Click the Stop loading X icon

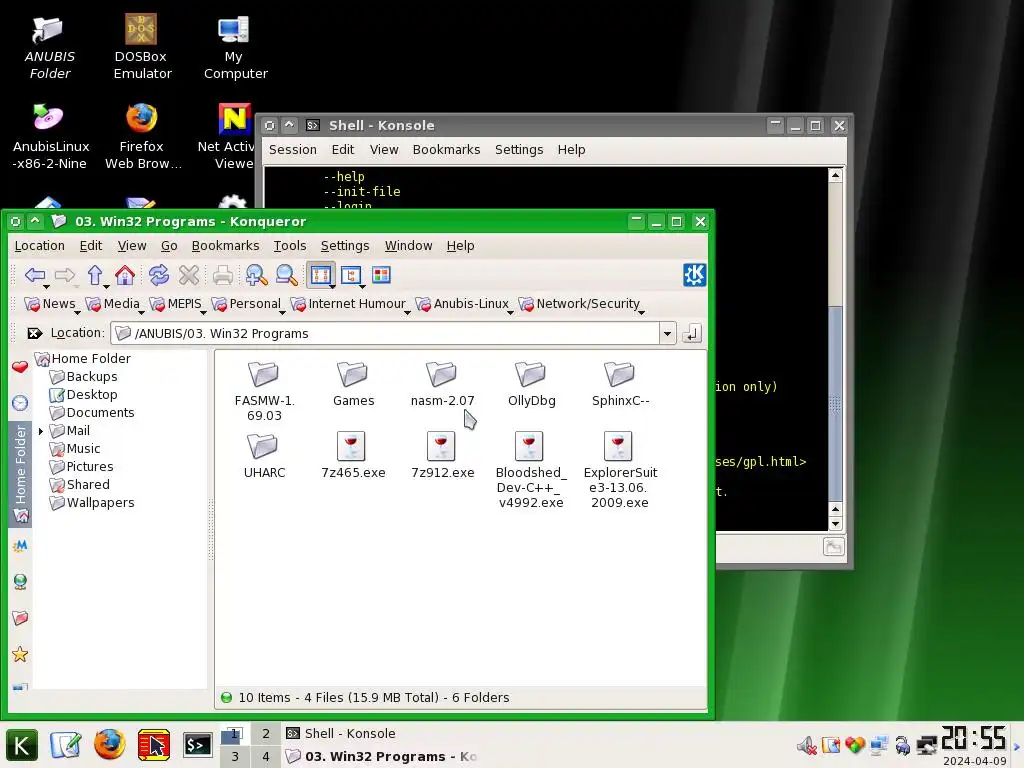(189, 276)
